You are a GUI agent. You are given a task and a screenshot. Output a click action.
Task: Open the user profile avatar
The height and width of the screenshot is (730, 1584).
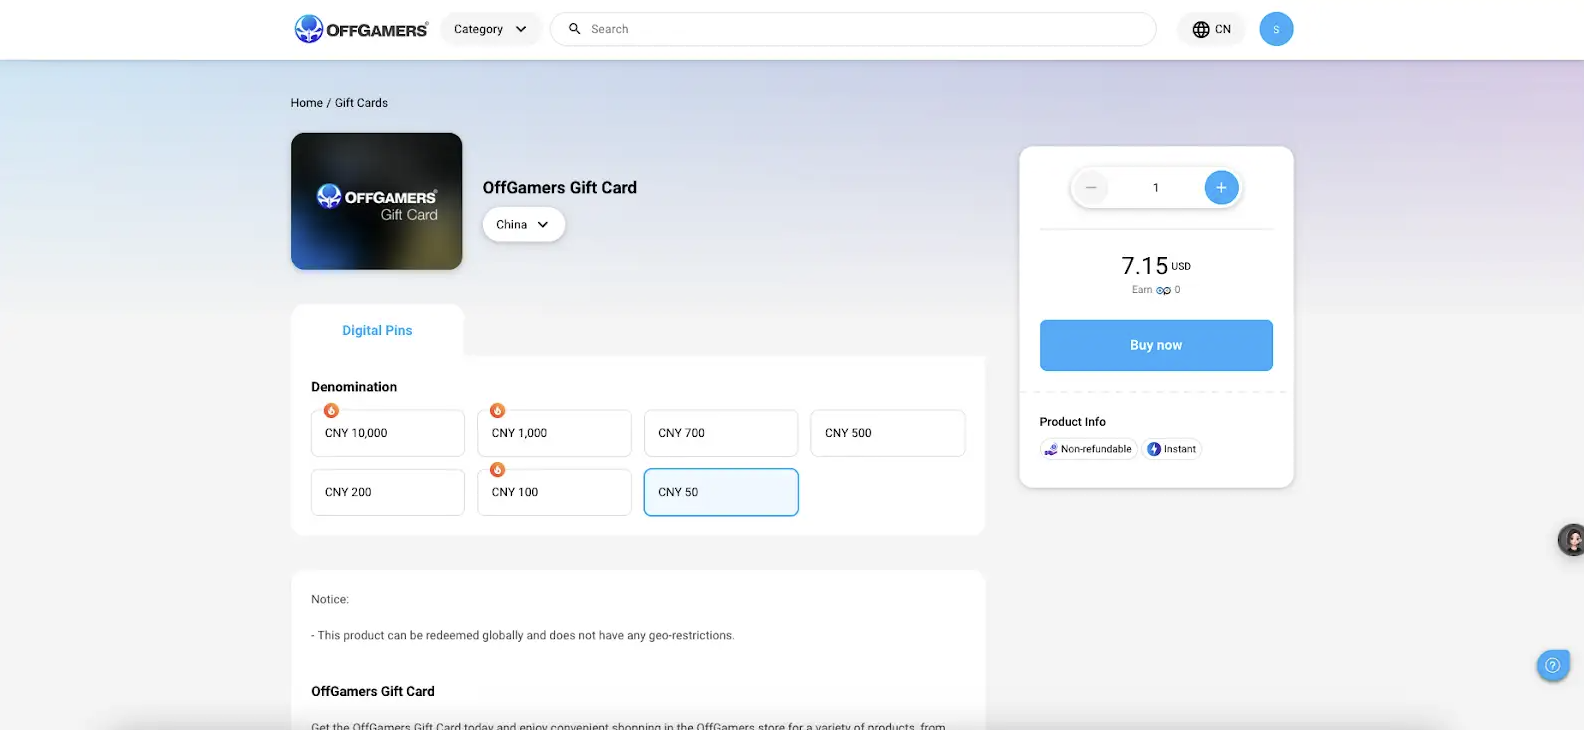tap(1276, 29)
